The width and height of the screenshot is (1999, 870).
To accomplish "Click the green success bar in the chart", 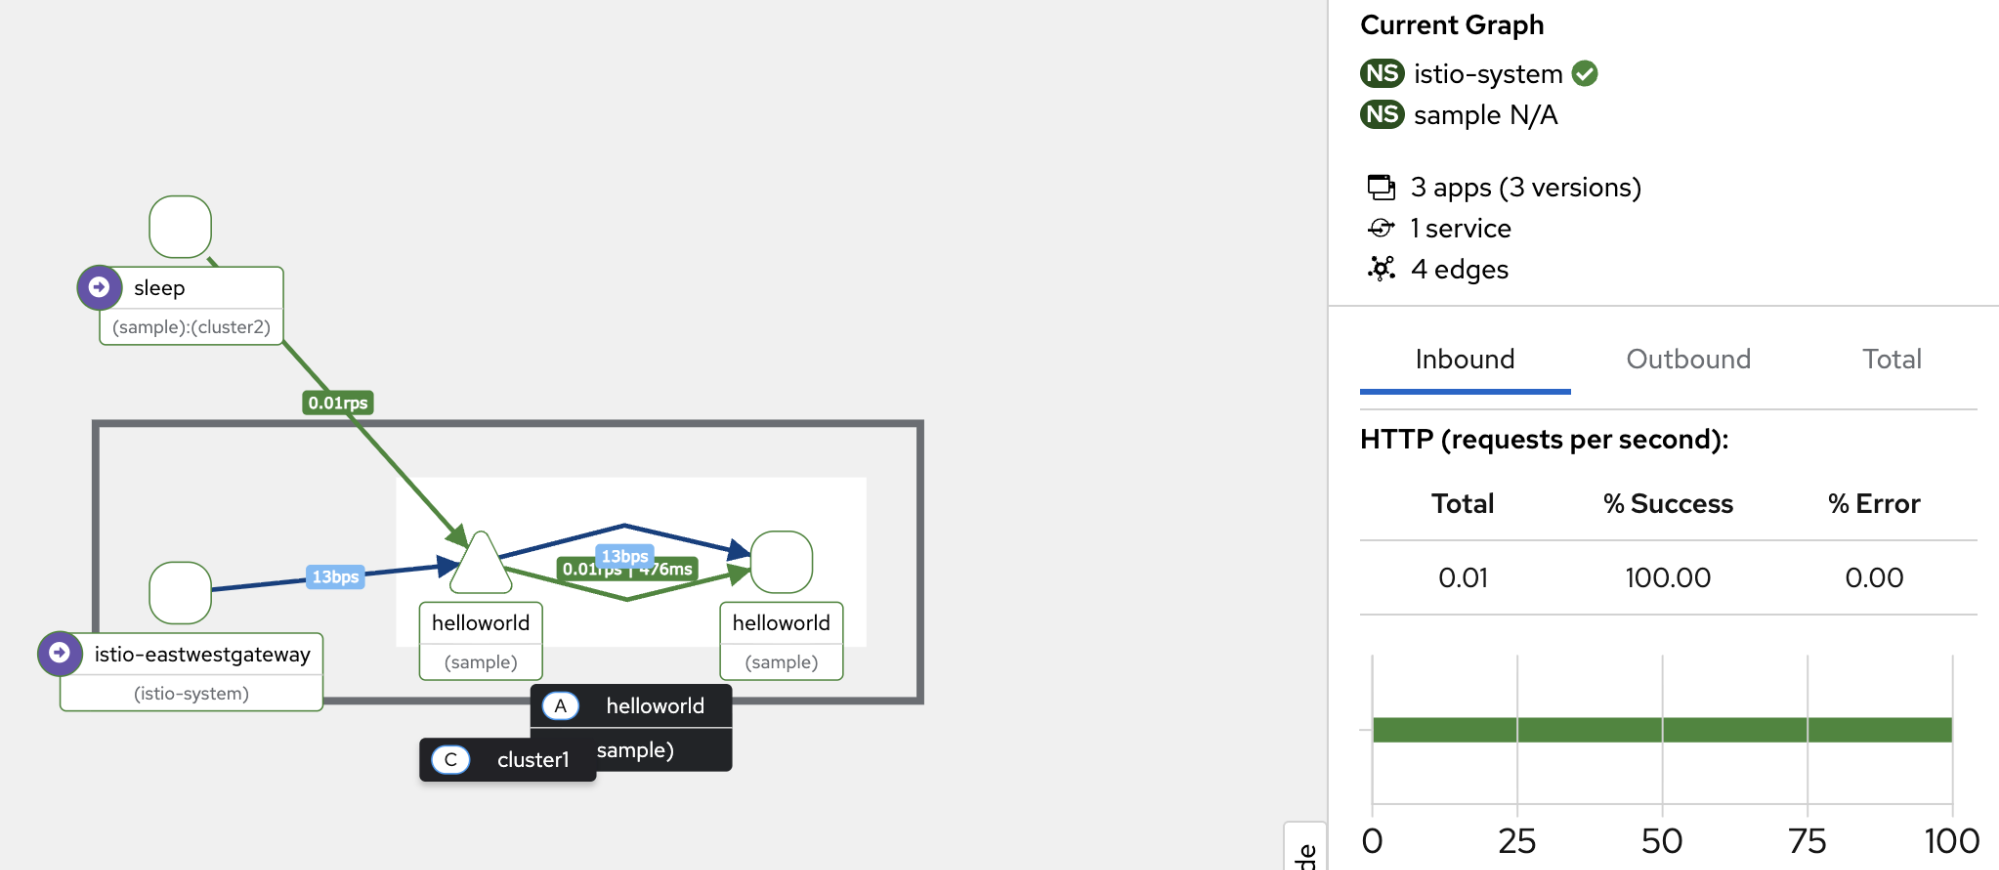I will pos(1661,730).
